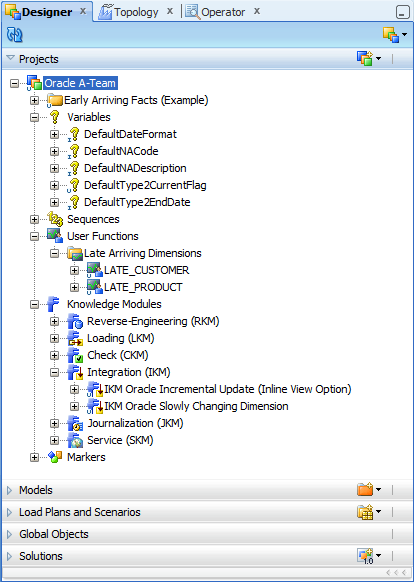Open the Connect Navigator dropdown icon at top right

[395, 35]
